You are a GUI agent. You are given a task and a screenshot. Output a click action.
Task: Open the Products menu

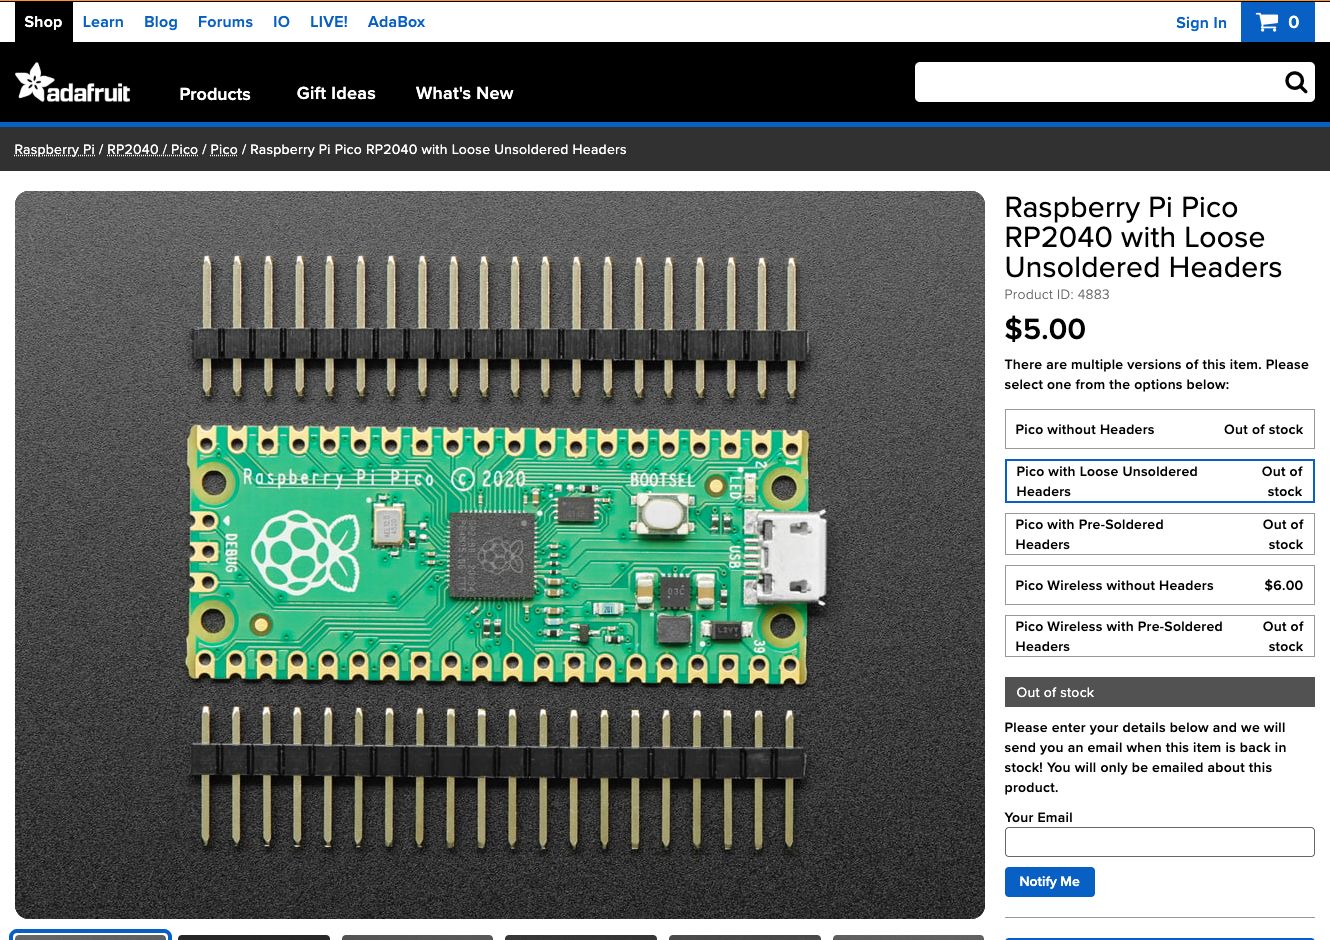pyautogui.click(x=215, y=94)
